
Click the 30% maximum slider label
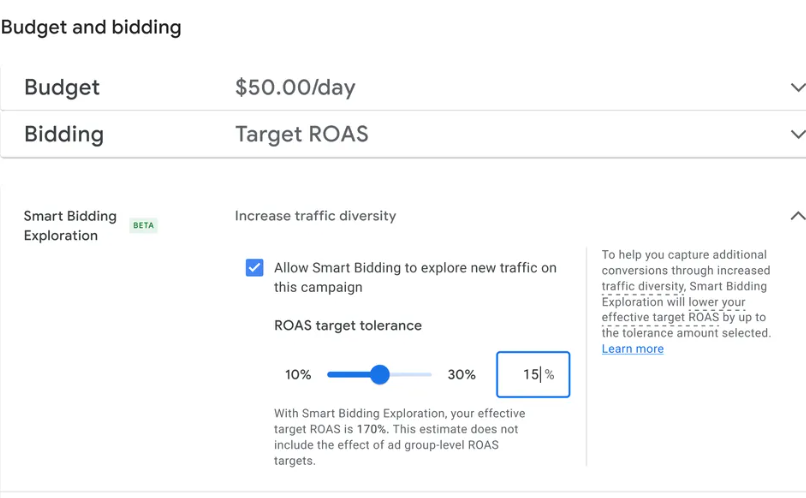click(461, 375)
